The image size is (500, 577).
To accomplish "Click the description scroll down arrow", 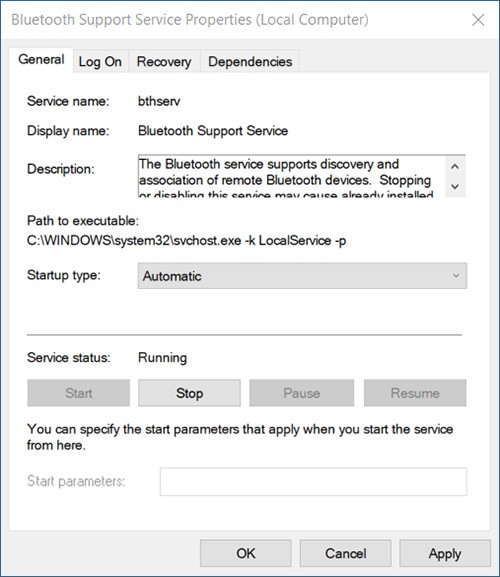I will [455, 187].
